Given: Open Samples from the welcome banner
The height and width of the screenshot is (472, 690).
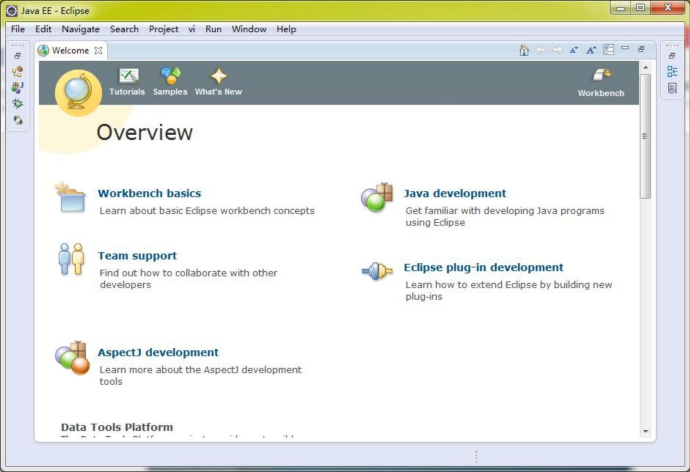Looking at the screenshot, I should (170, 82).
